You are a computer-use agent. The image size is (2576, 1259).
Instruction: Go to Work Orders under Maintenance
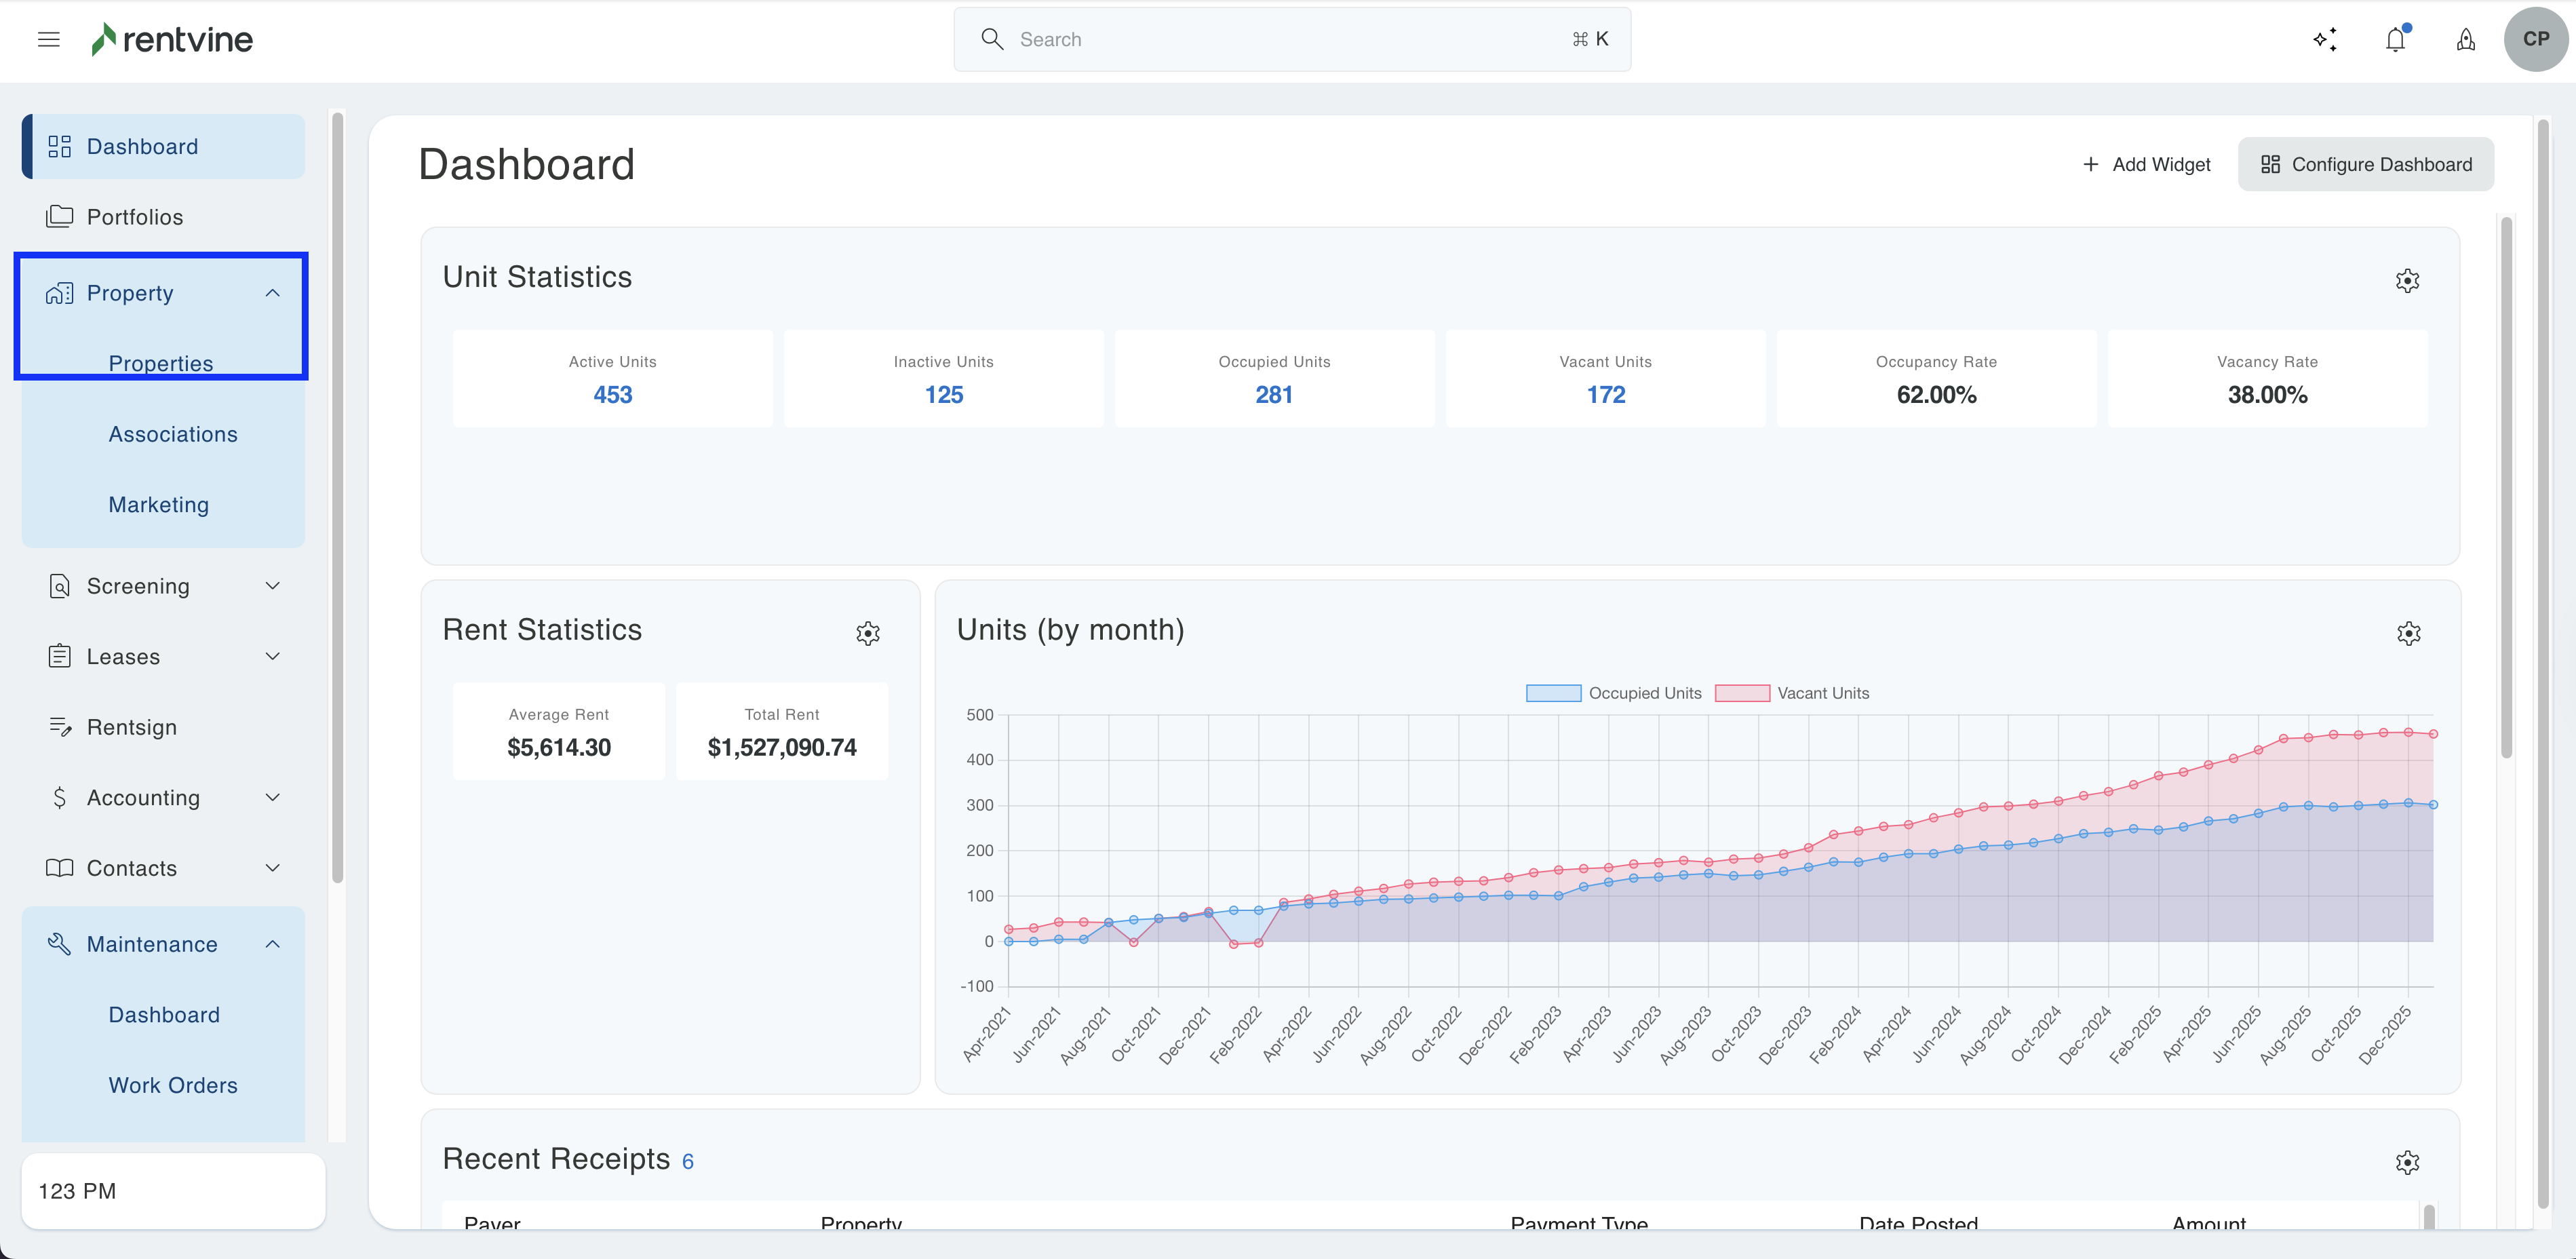tap(173, 1085)
